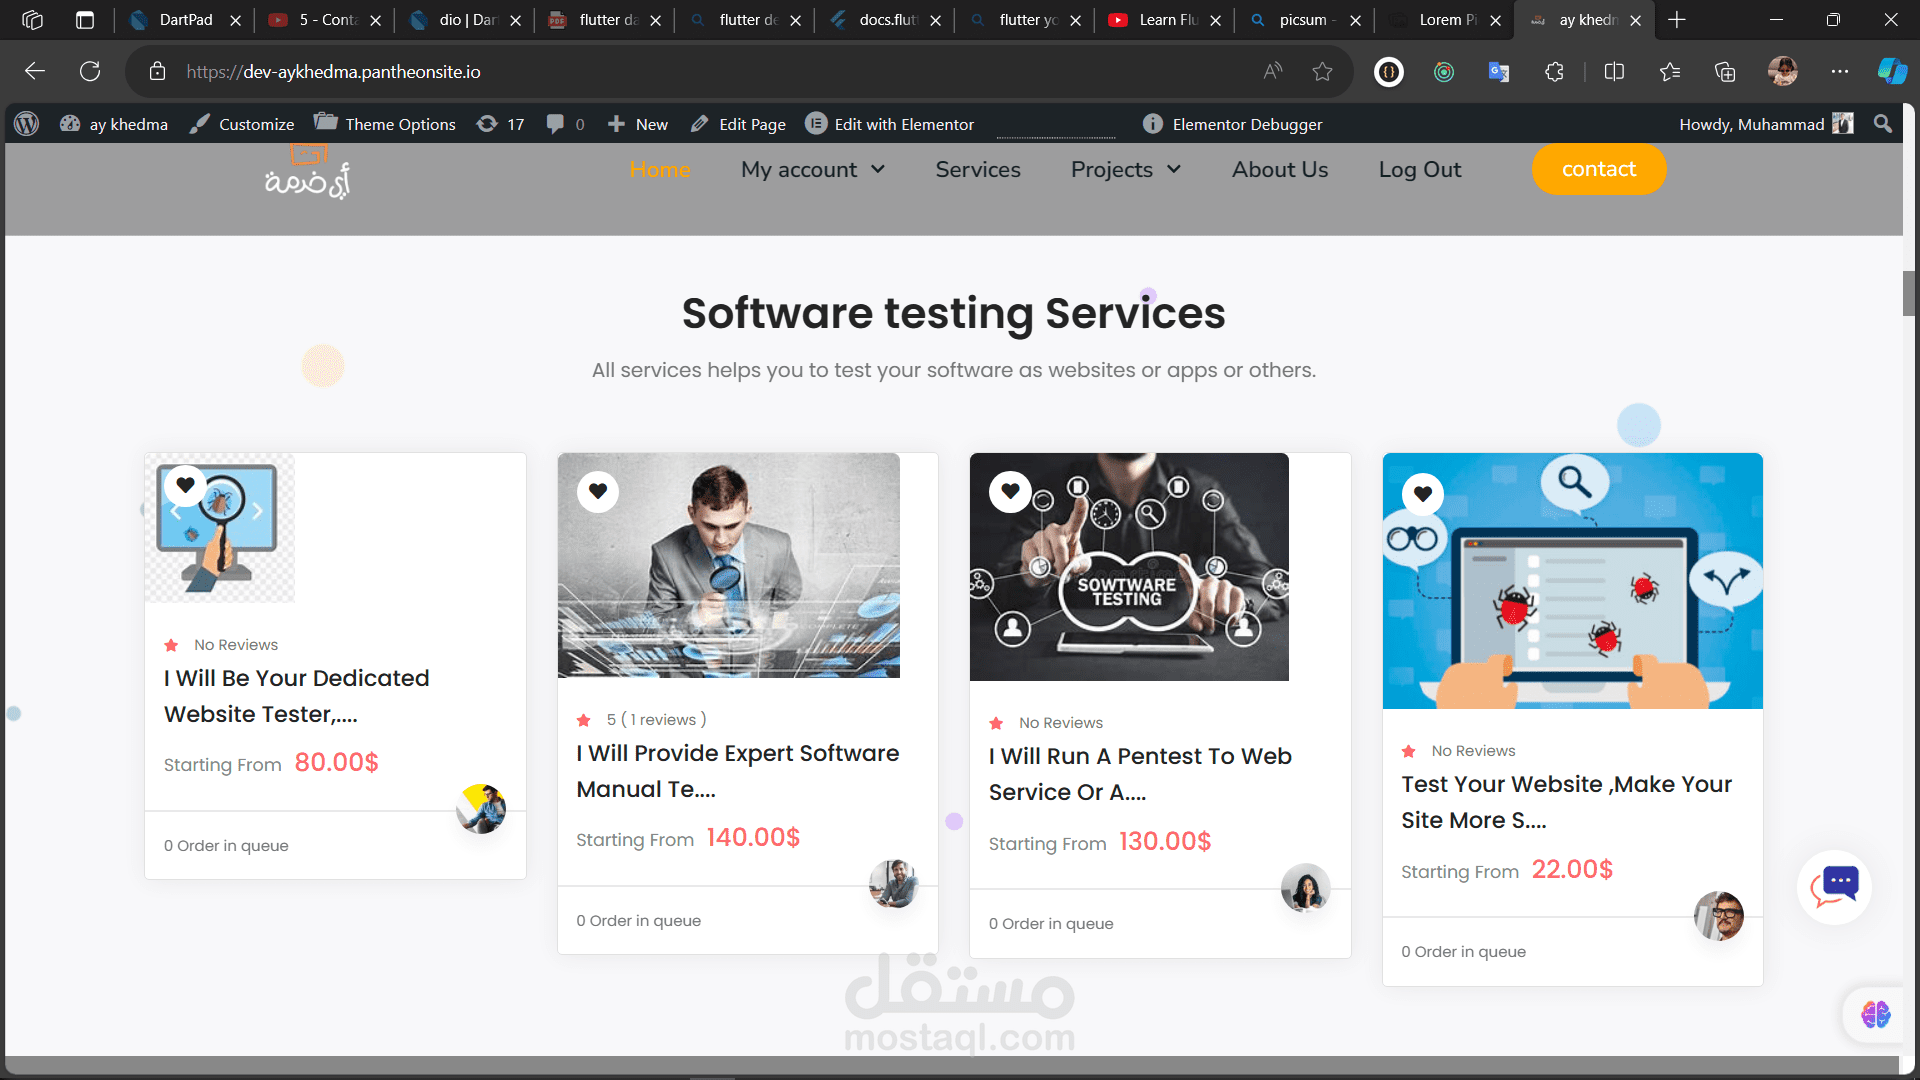1920x1080 pixels.
Task: Toggle favorite heart on Test Your Website card
Action: pos(1422,493)
